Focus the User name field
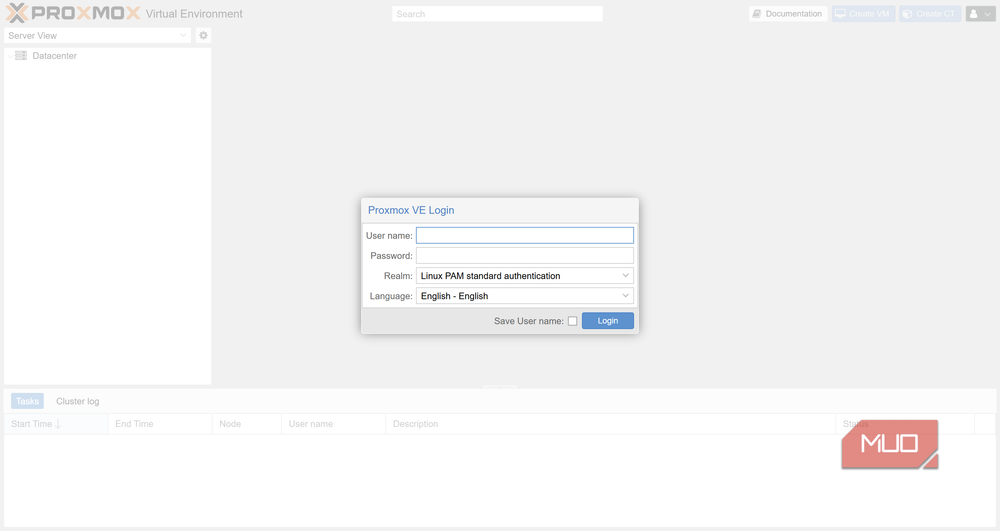This screenshot has height=531, width=1000. coord(524,235)
